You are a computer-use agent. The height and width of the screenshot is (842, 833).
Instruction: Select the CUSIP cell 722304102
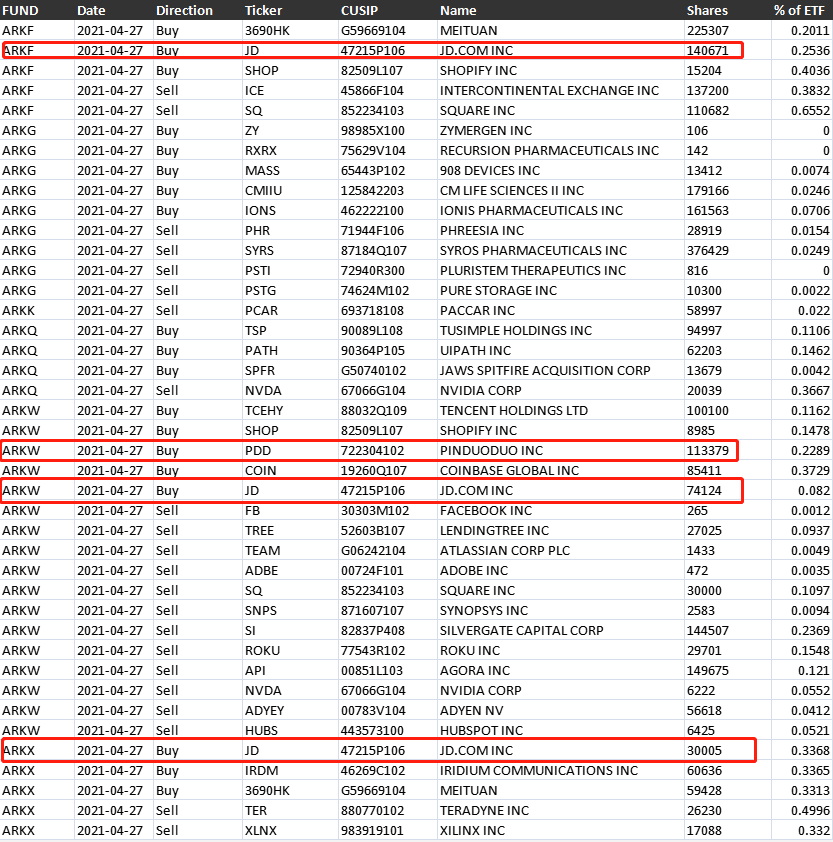[372, 451]
